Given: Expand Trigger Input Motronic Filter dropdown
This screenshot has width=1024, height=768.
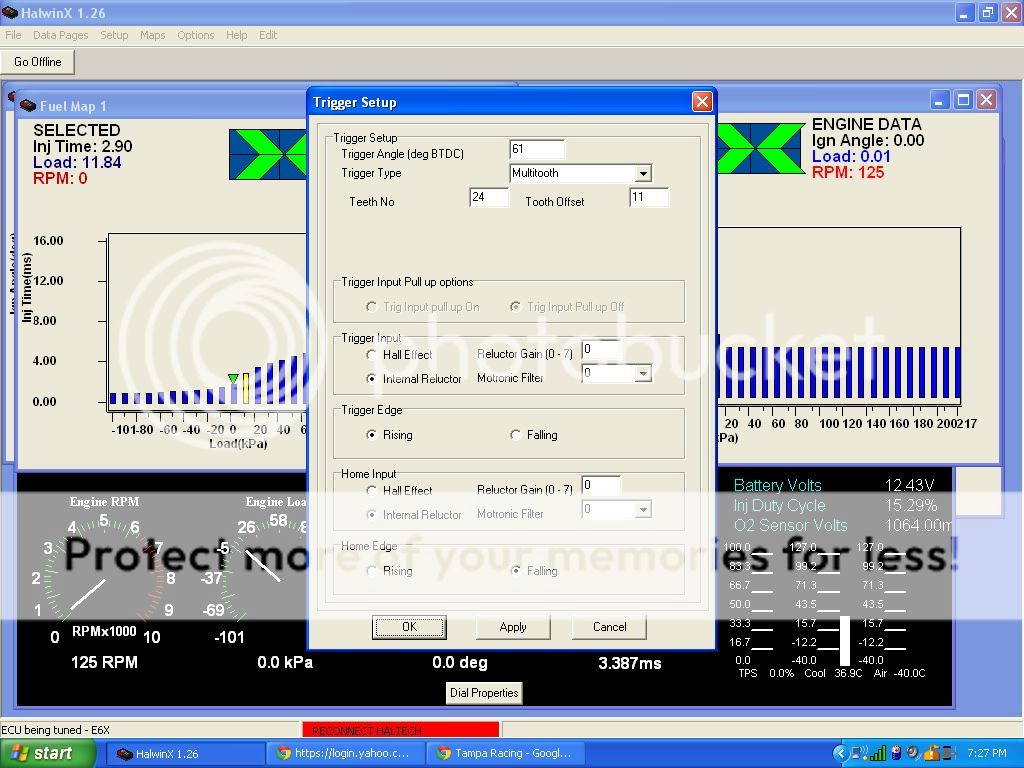Looking at the screenshot, I should point(643,374).
